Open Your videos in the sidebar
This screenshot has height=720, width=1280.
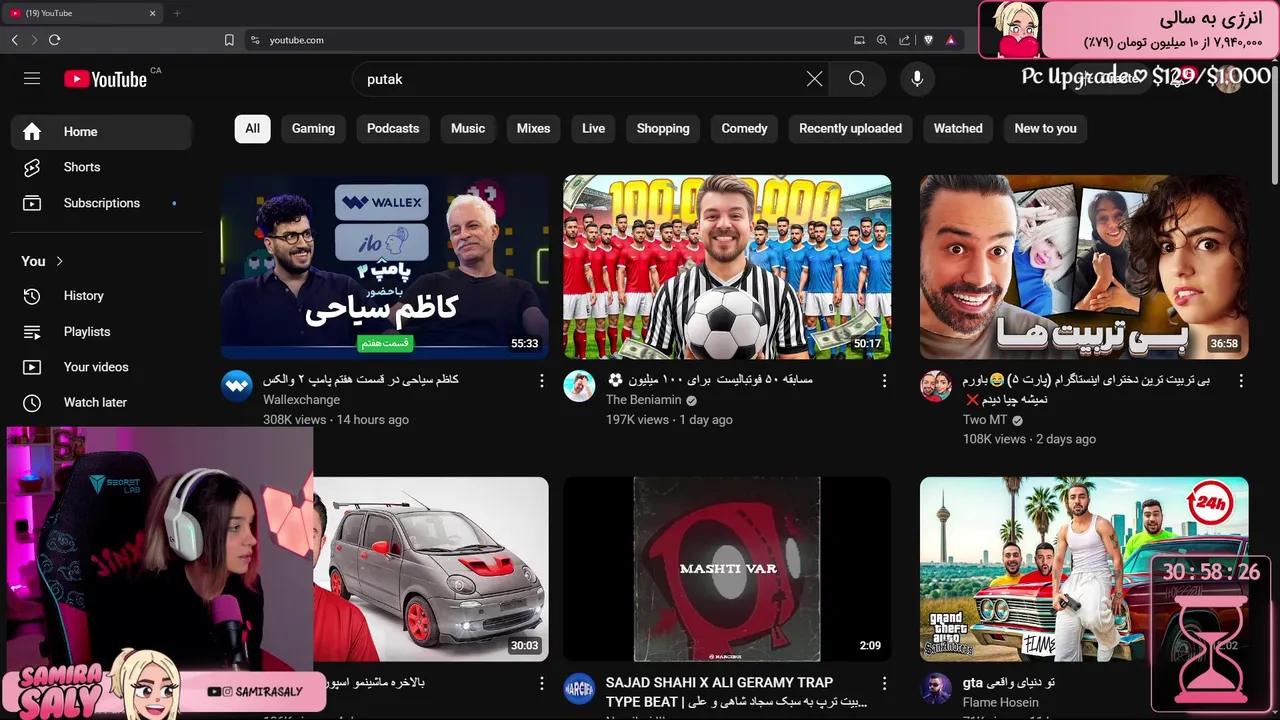[x=101, y=367]
